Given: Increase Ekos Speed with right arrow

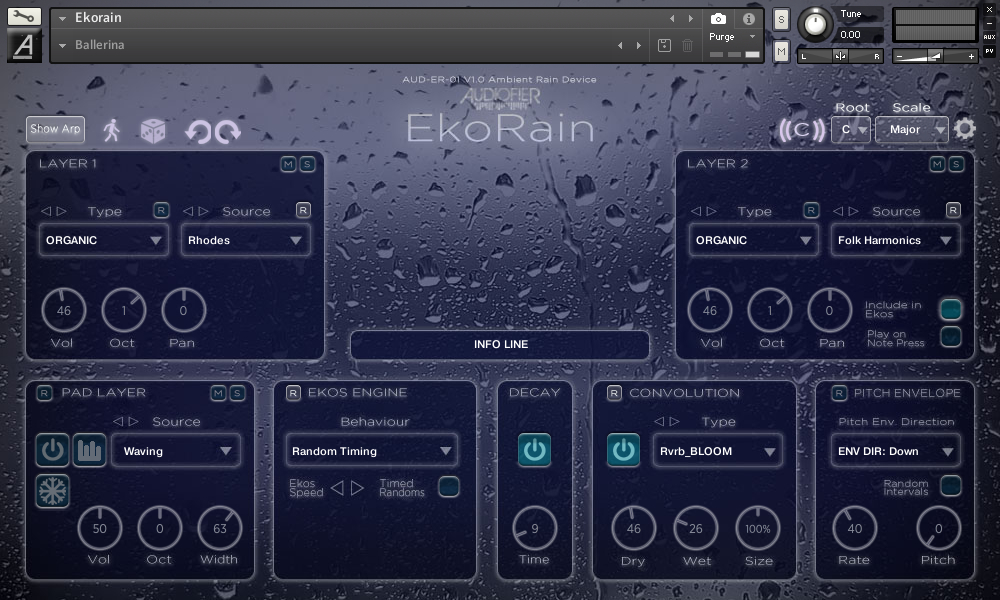Looking at the screenshot, I should [357, 488].
